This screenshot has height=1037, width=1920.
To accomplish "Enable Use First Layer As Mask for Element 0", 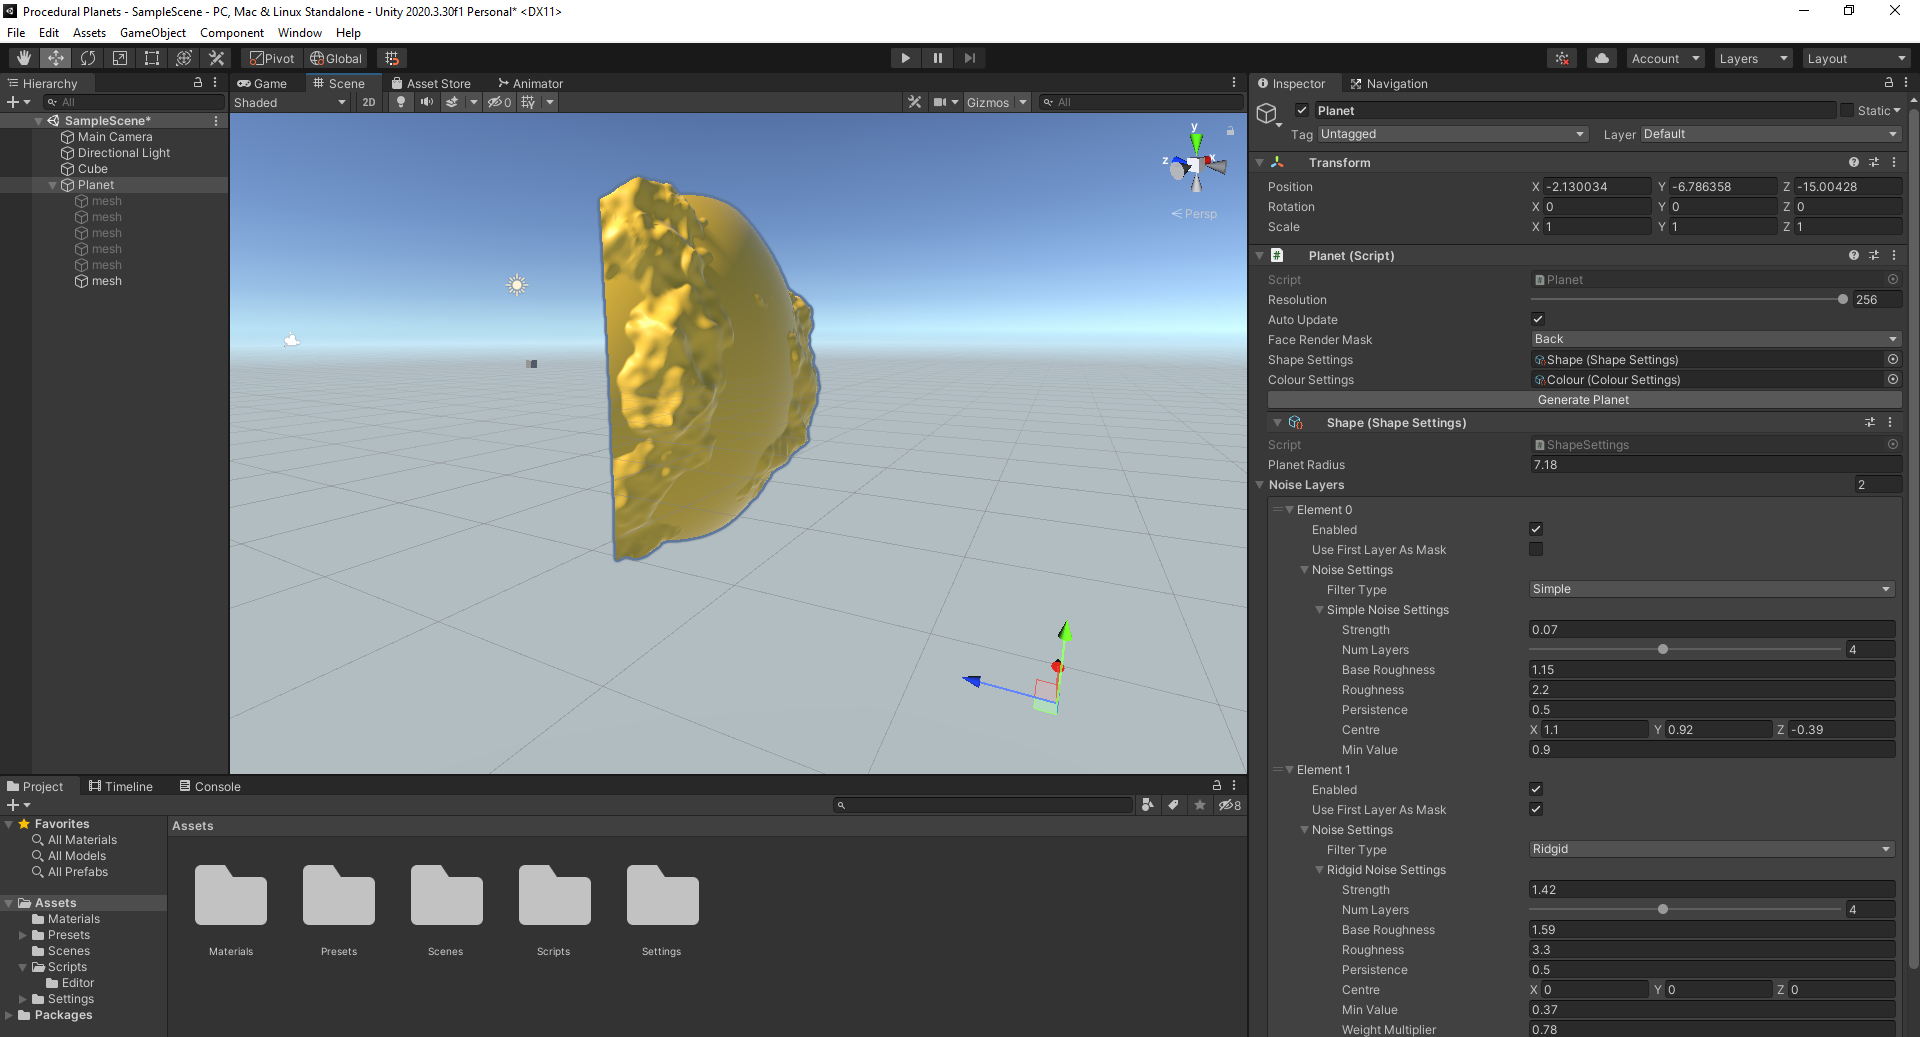I will click(x=1537, y=548).
